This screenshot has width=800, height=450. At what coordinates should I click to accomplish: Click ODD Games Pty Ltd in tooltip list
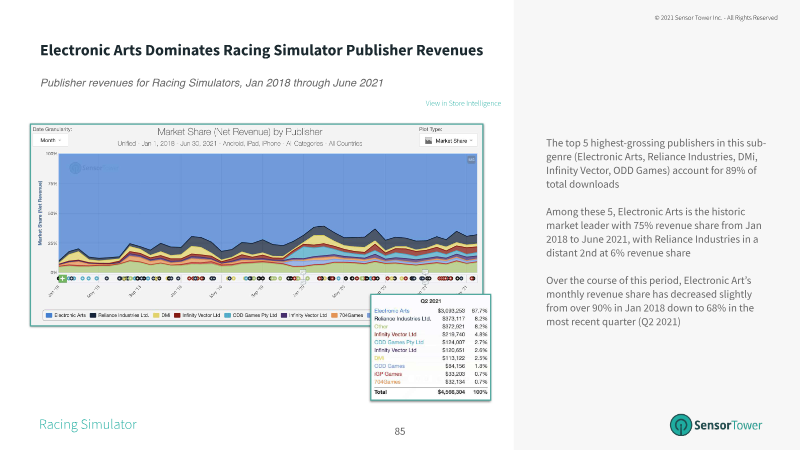(x=399, y=342)
